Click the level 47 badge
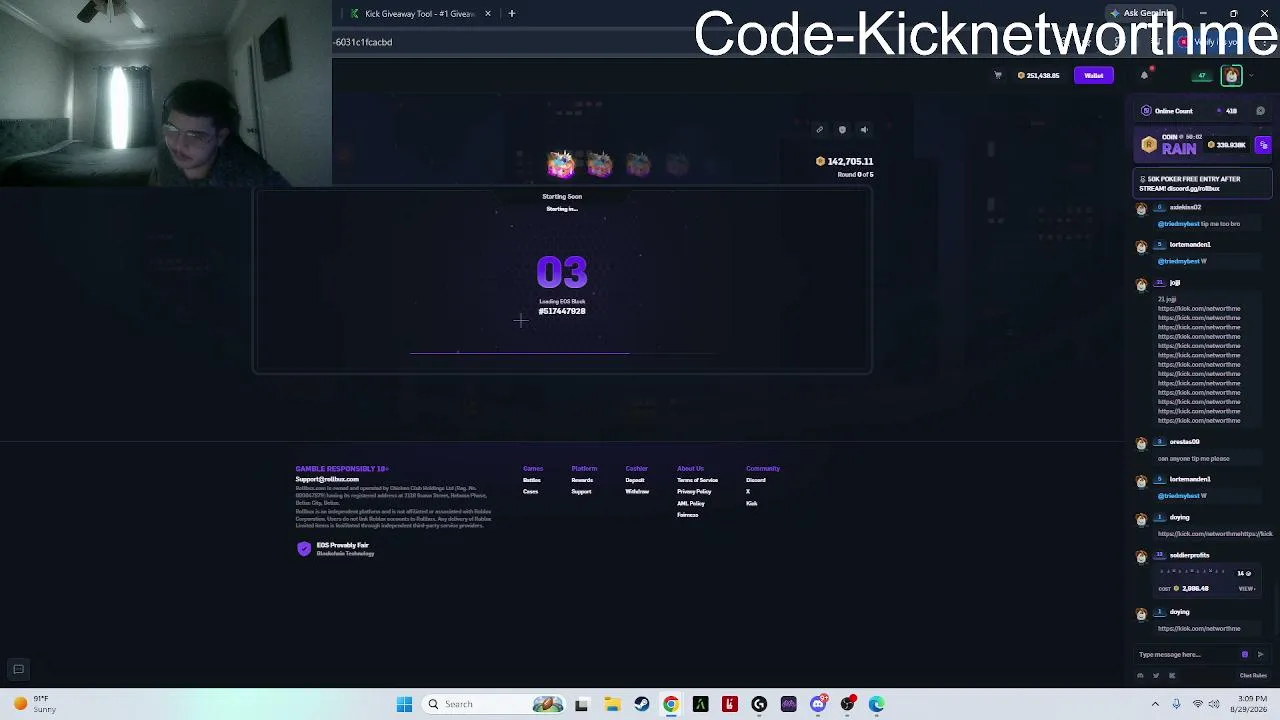Image resolution: width=1280 pixels, height=720 pixels. [1202, 76]
